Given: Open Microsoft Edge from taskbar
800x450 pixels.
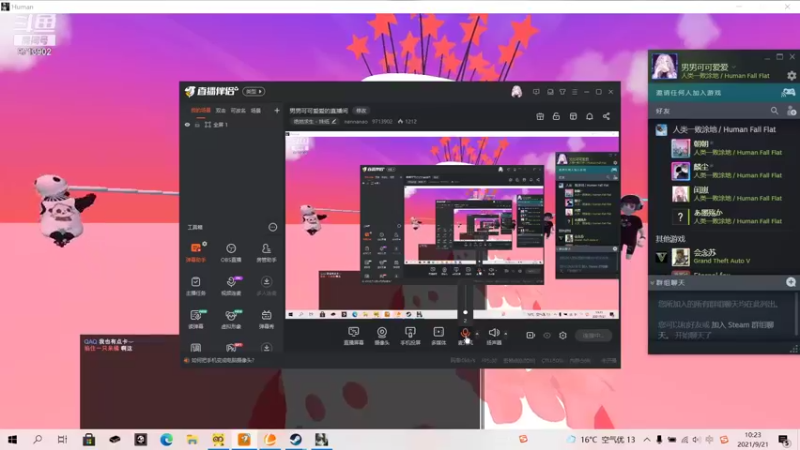Looking at the screenshot, I should tap(166, 439).
